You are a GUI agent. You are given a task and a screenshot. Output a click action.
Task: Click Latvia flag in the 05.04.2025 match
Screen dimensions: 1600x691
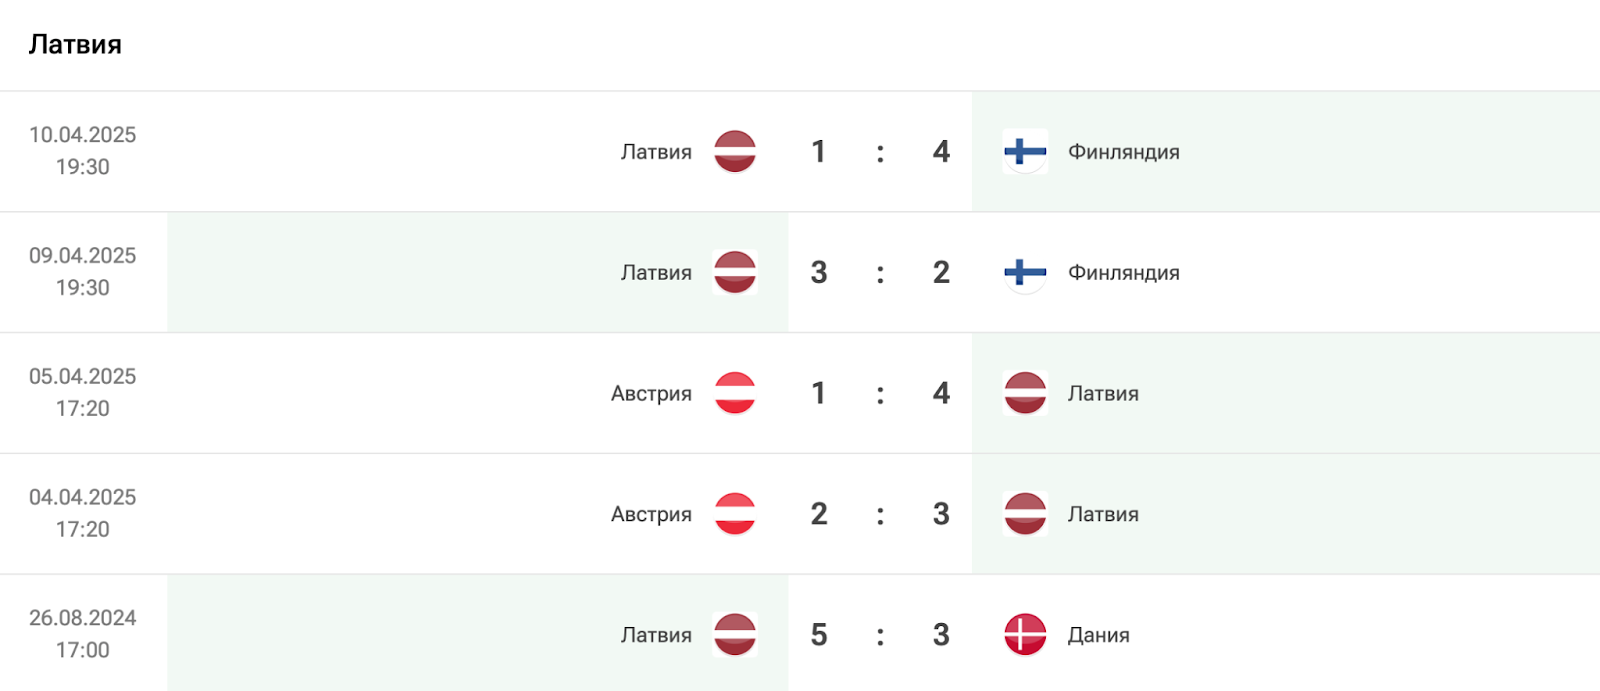1025,393
